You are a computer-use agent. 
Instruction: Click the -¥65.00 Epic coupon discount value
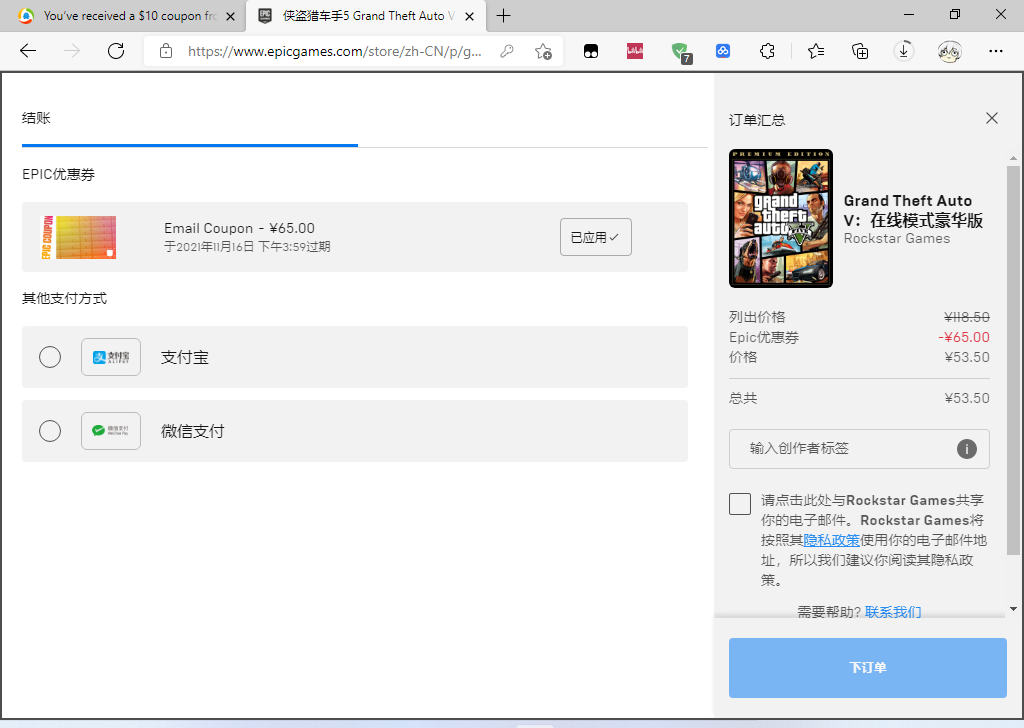[x=964, y=338]
